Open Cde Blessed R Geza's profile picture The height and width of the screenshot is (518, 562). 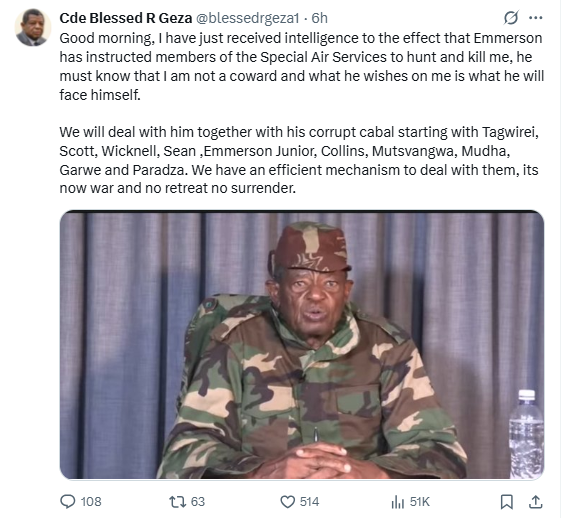tap(32, 28)
